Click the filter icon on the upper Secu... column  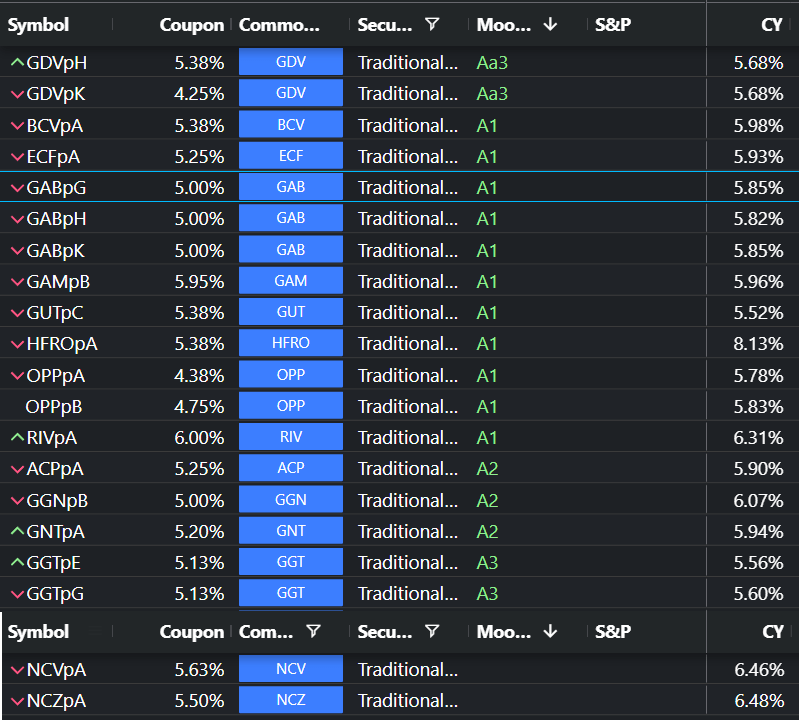432,24
